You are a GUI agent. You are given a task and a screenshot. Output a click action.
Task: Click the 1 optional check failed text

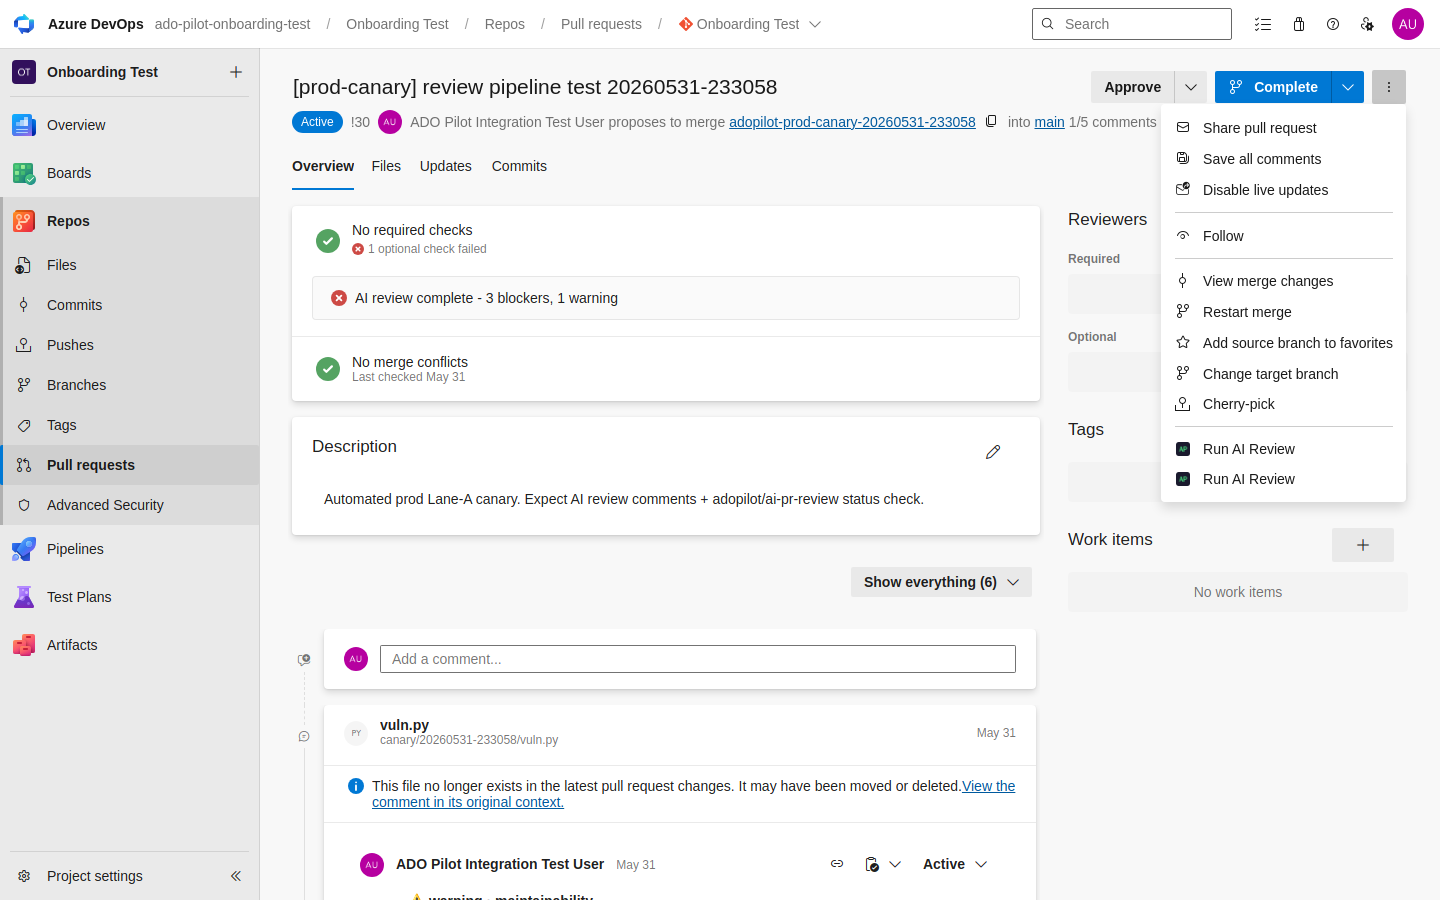(427, 249)
